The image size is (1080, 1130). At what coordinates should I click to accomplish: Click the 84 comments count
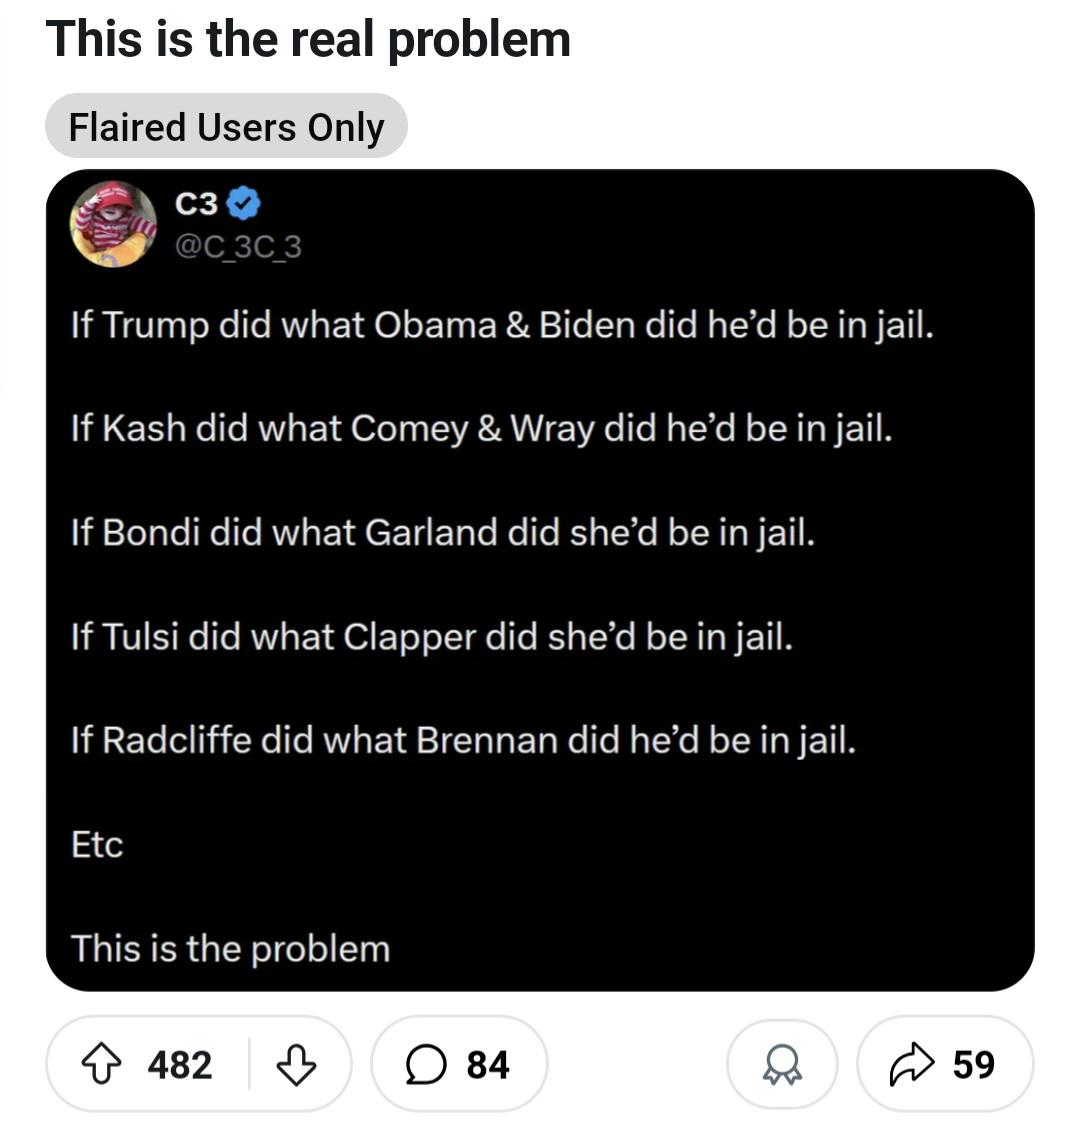click(x=488, y=1065)
